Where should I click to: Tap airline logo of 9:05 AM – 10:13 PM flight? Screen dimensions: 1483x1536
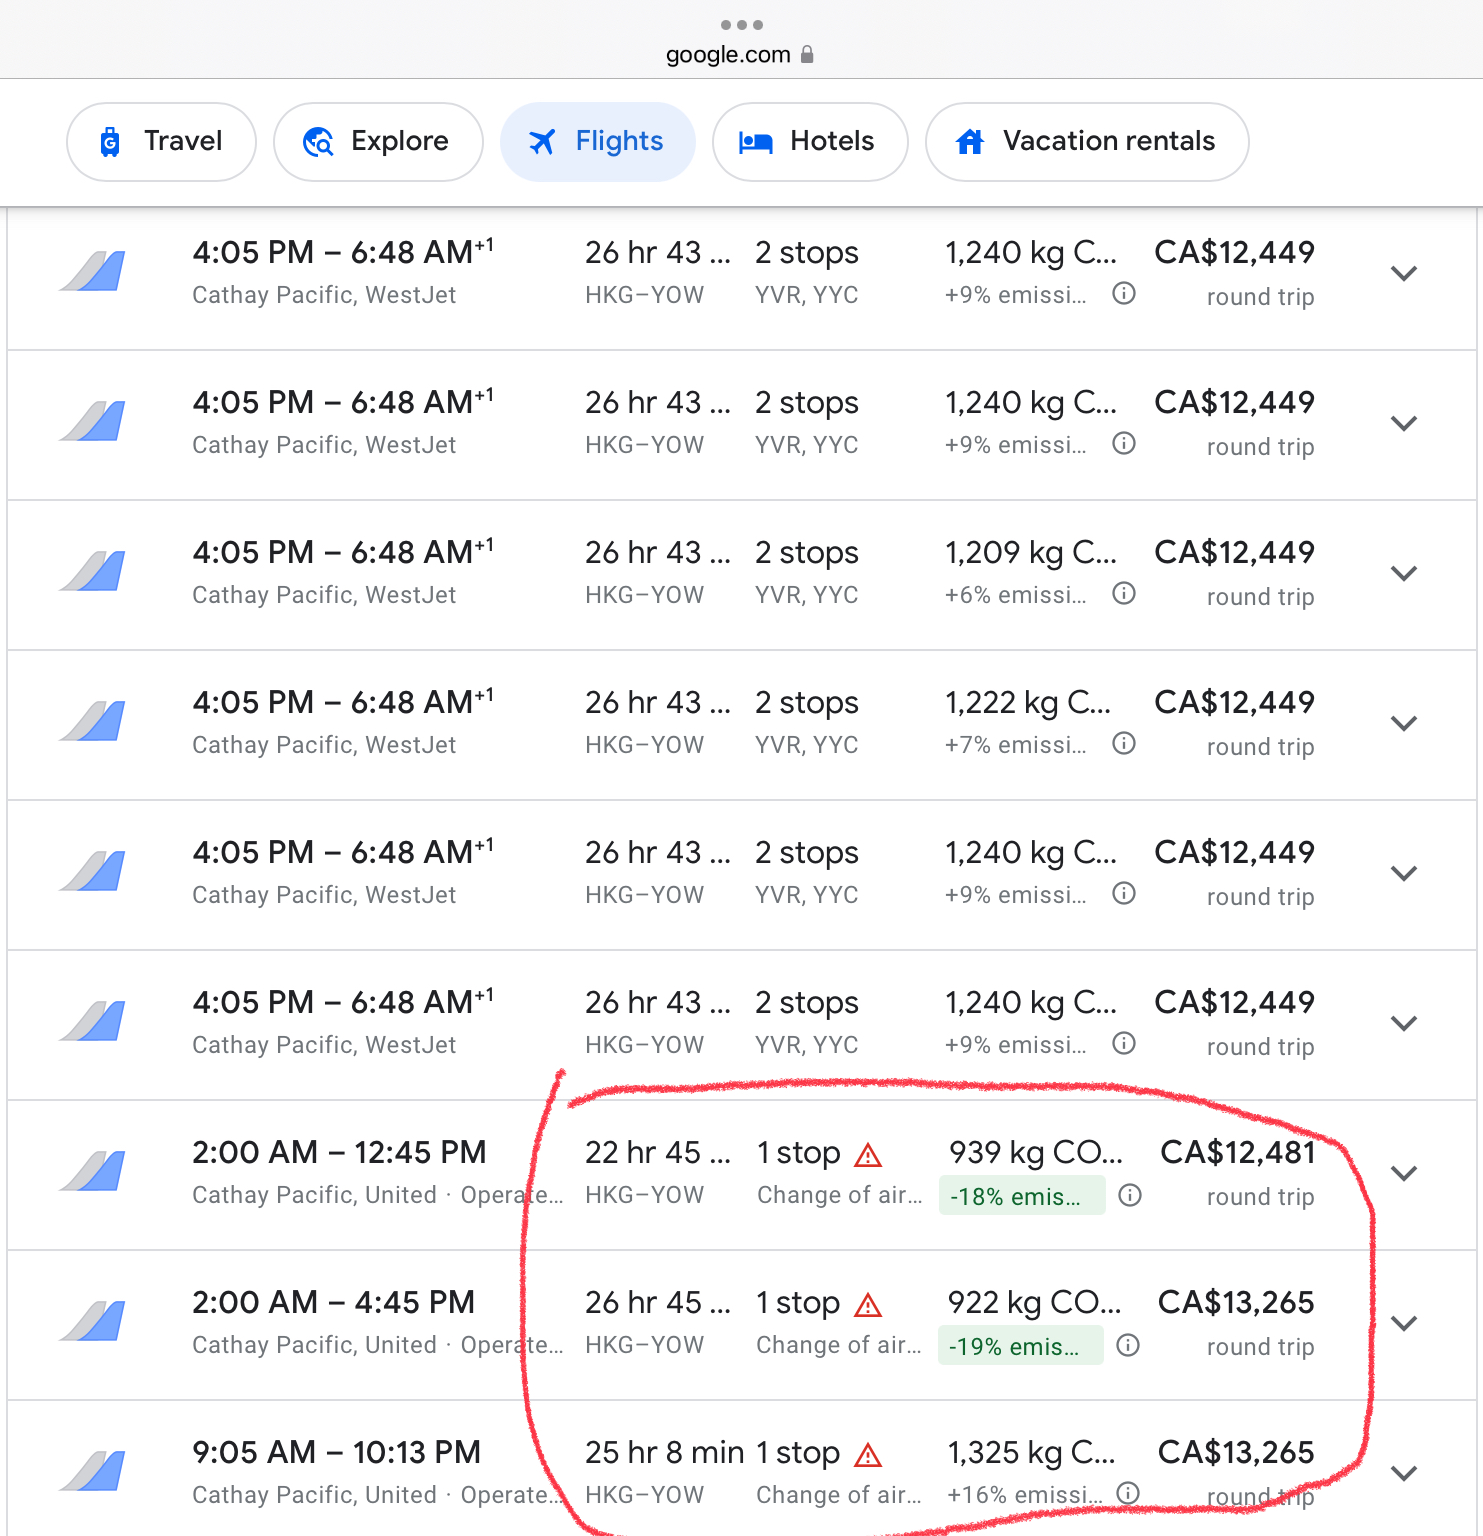(x=93, y=1471)
